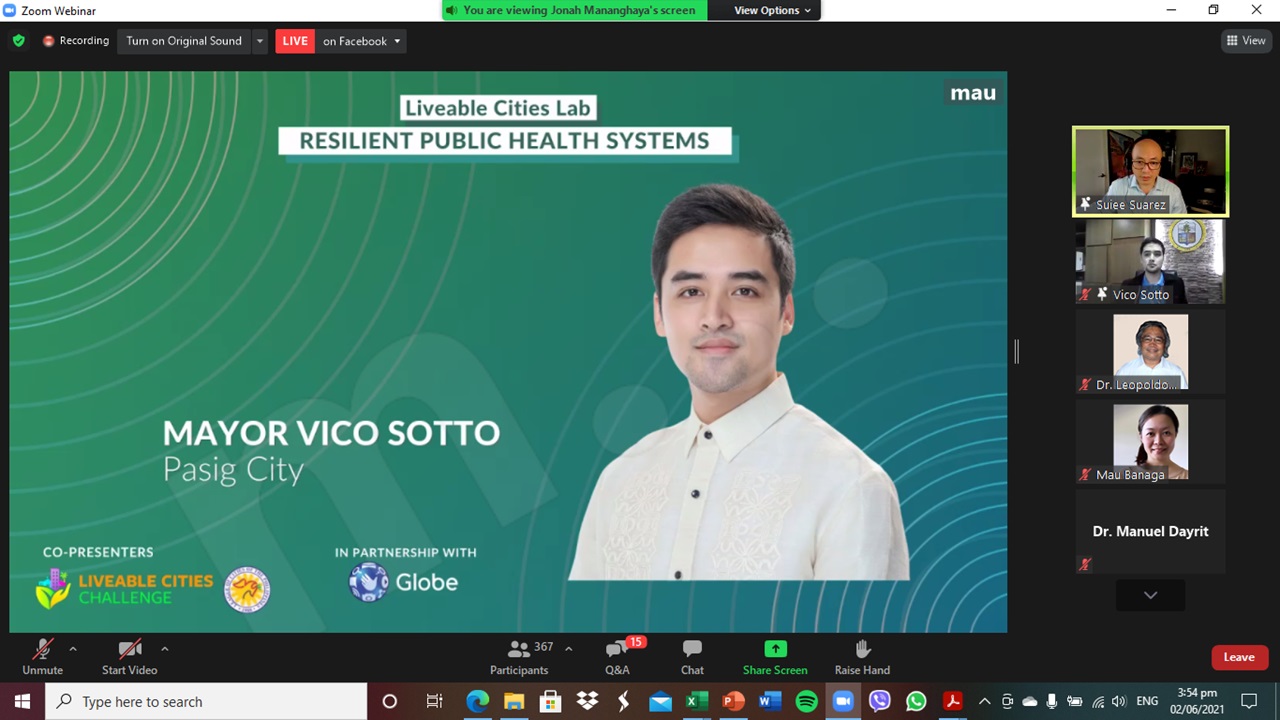Click 'RESILIENT PUBLIC HEALTH SYSTEMS' slide title
1280x720 pixels.
tap(504, 141)
